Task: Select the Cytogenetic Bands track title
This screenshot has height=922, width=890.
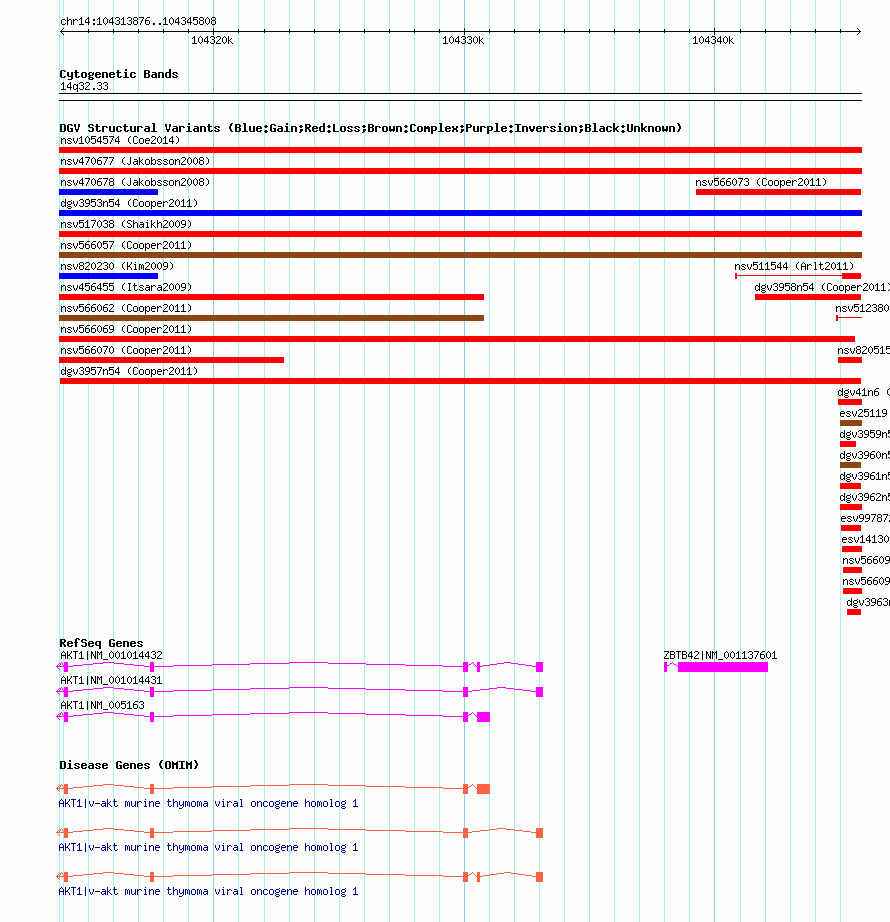Action: [119, 74]
